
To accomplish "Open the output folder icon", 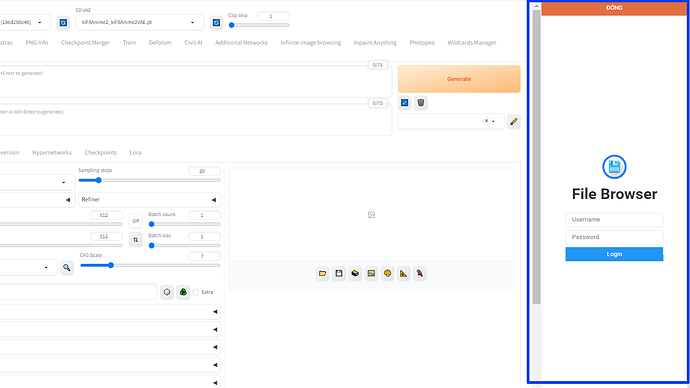I will tap(323, 274).
